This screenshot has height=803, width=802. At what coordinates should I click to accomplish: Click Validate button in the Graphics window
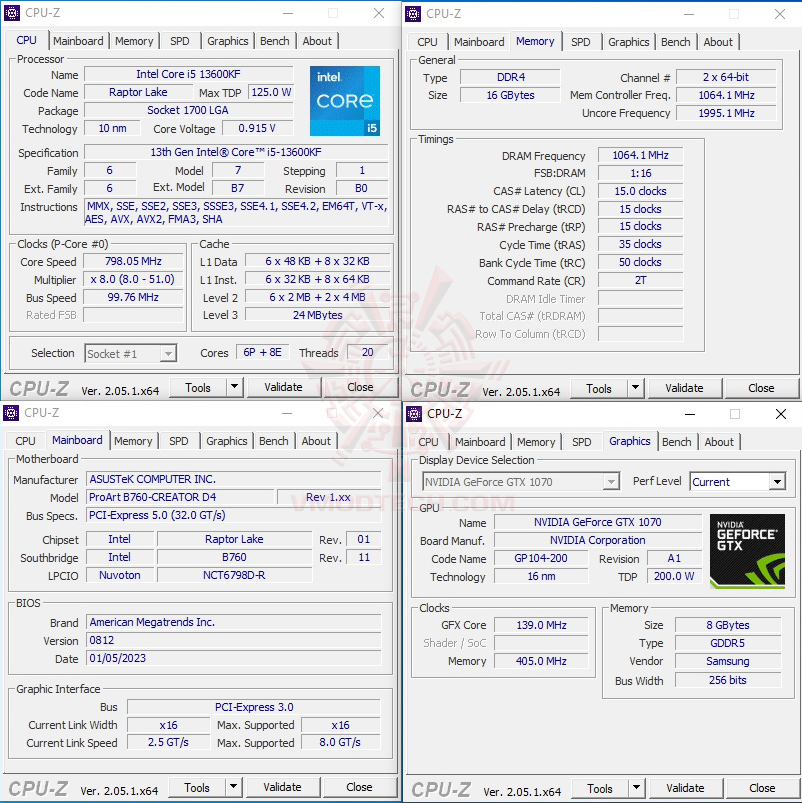click(685, 788)
